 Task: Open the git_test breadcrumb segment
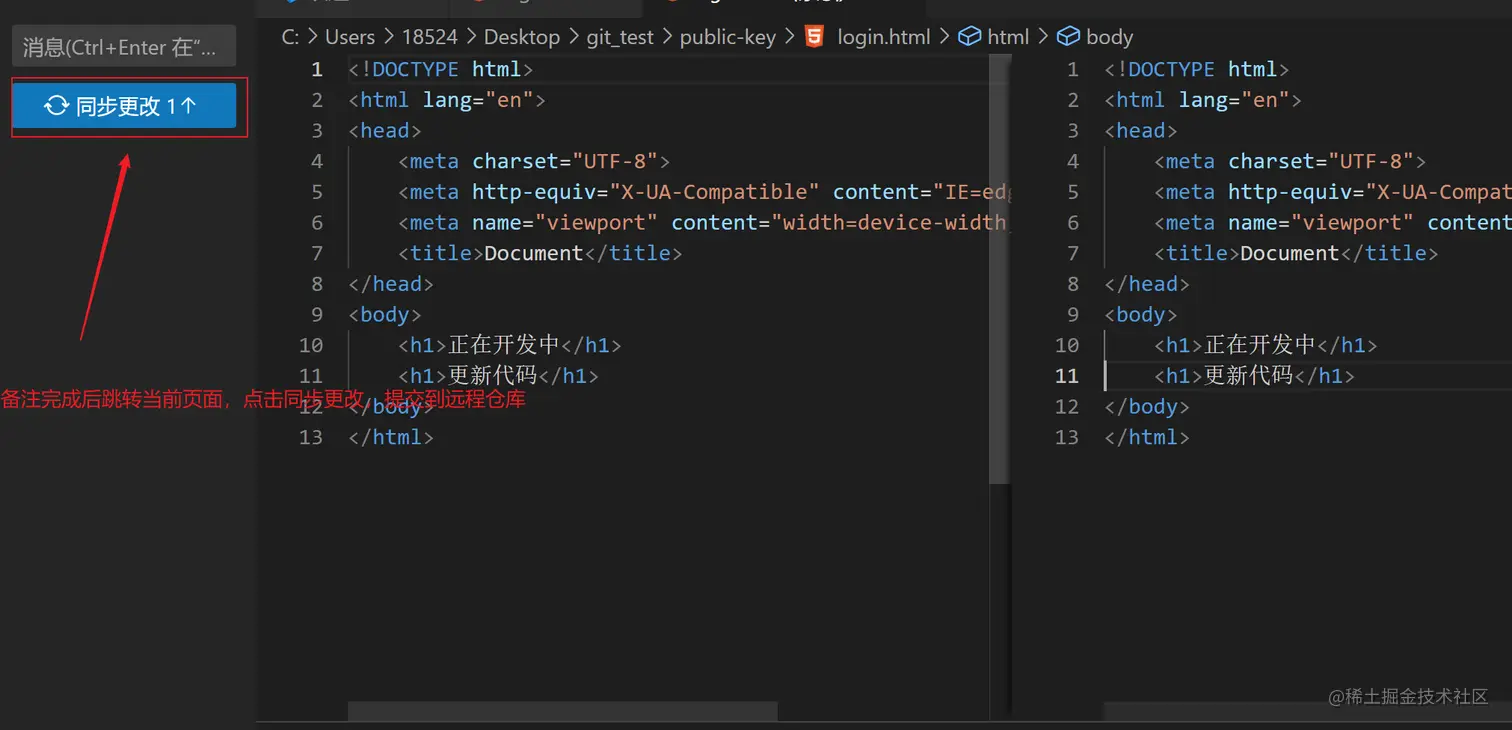[x=620, y=37]
